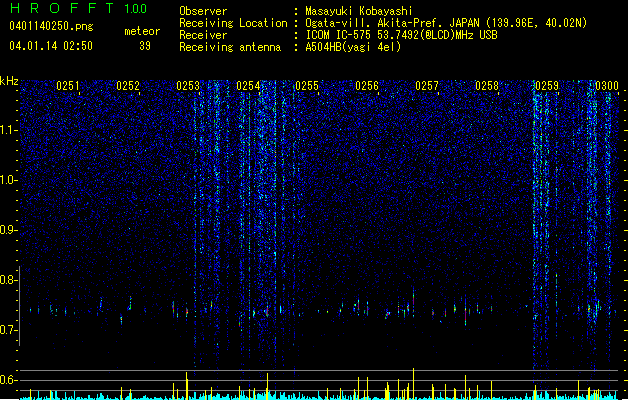Screen dimensions: 629x400
Task: Click the 0259 time marker
Action: pos(547,85)
